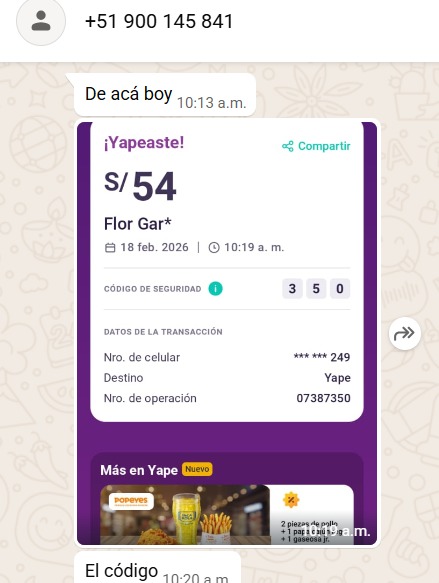This screenshot has width=439, height=583.
Task: Click the operation number 07387350
Action: [x=323, y=398]
